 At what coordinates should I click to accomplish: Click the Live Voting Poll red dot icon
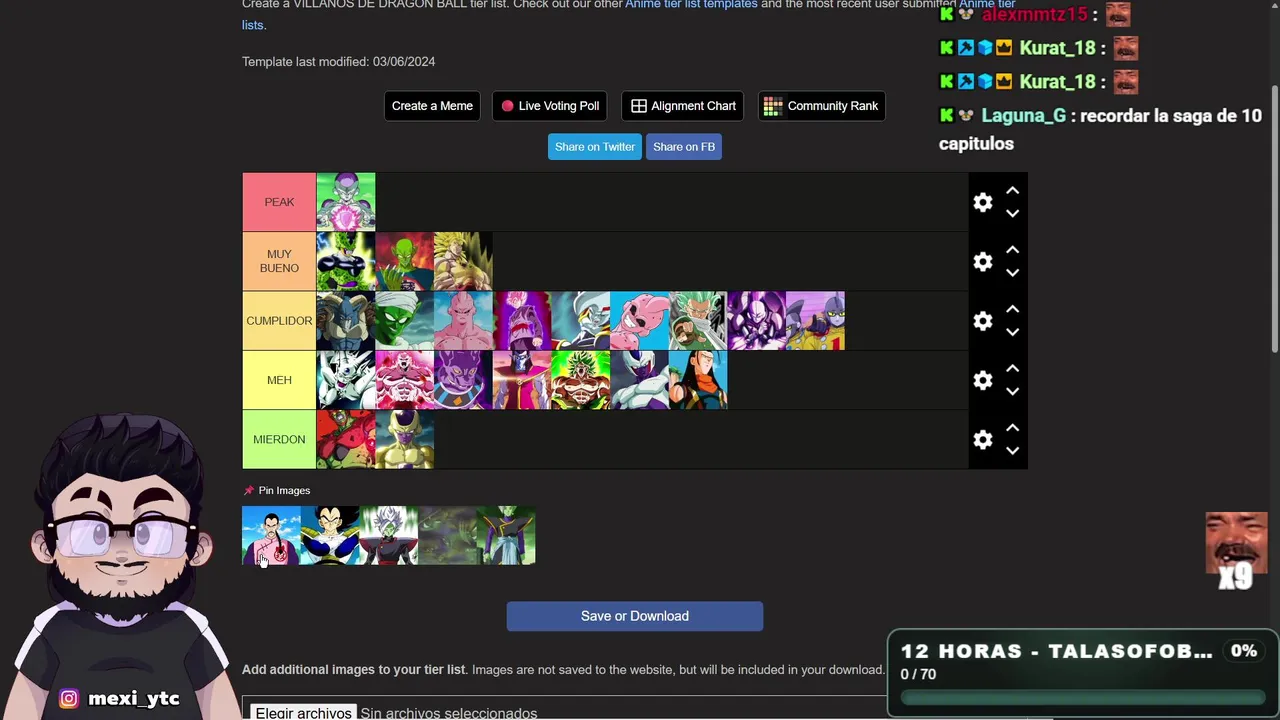[507, 106]
